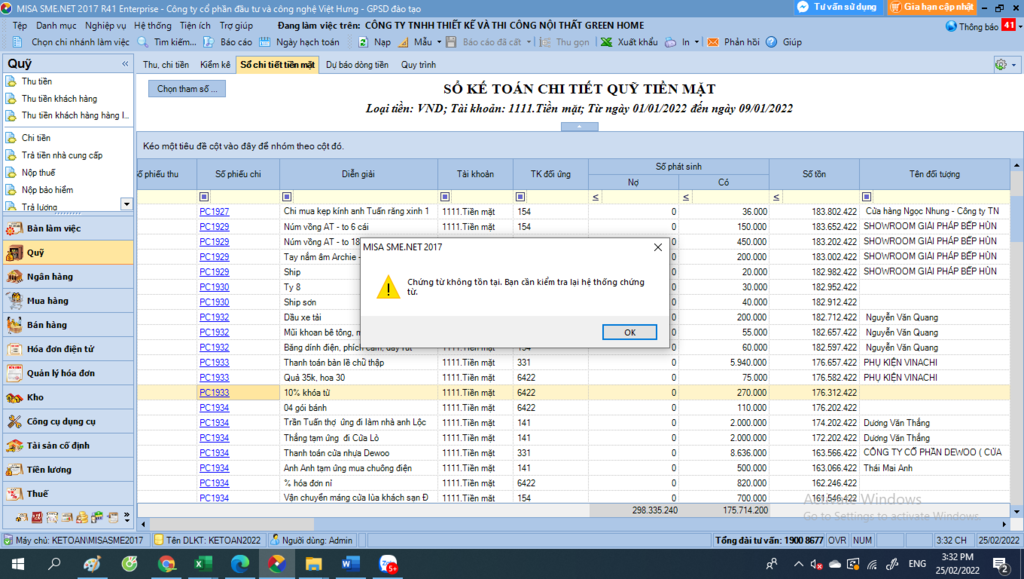The width and height of the screenshot is (1024, 579).
Task: Select Thu tiền in the Quỹ panel
Action: pos(37,82)
